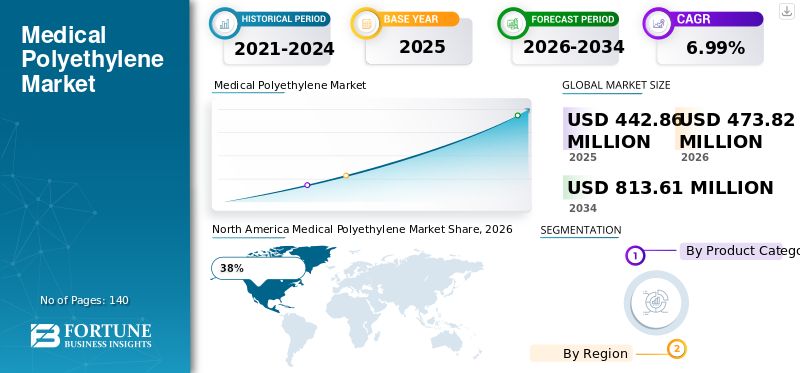The image size is (800, 373).
Task: Click the HISTORICAL PERIOD header label
Action: tap(283, 19)
